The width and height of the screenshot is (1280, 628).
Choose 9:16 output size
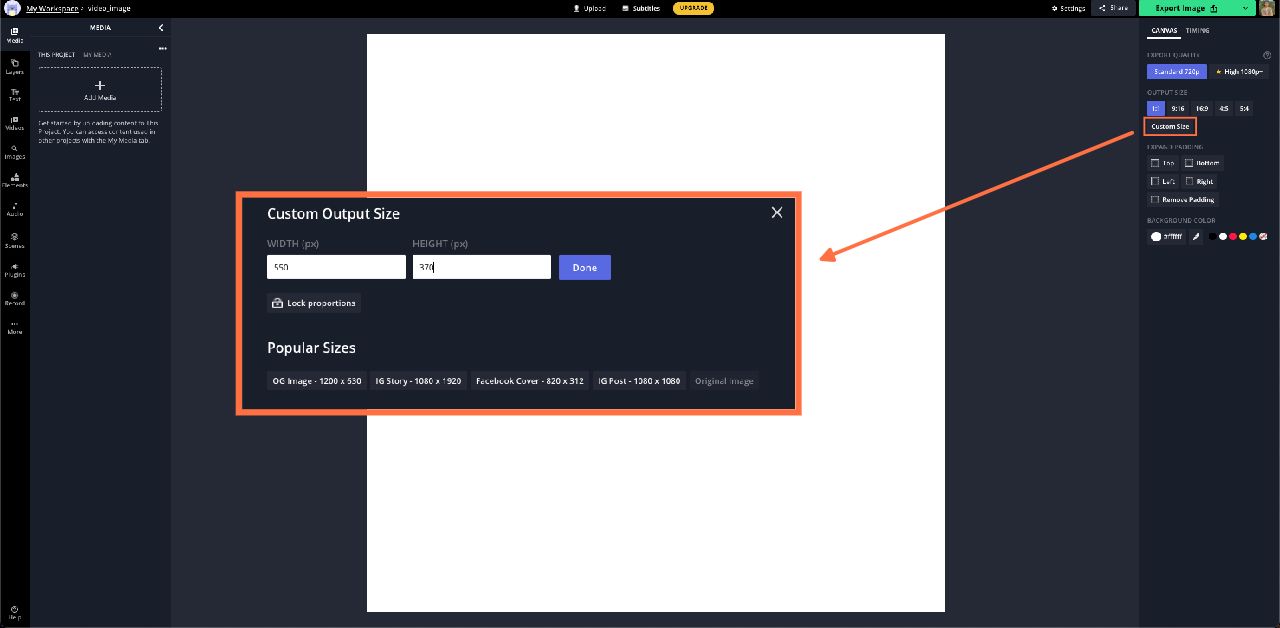point(1178,108)
